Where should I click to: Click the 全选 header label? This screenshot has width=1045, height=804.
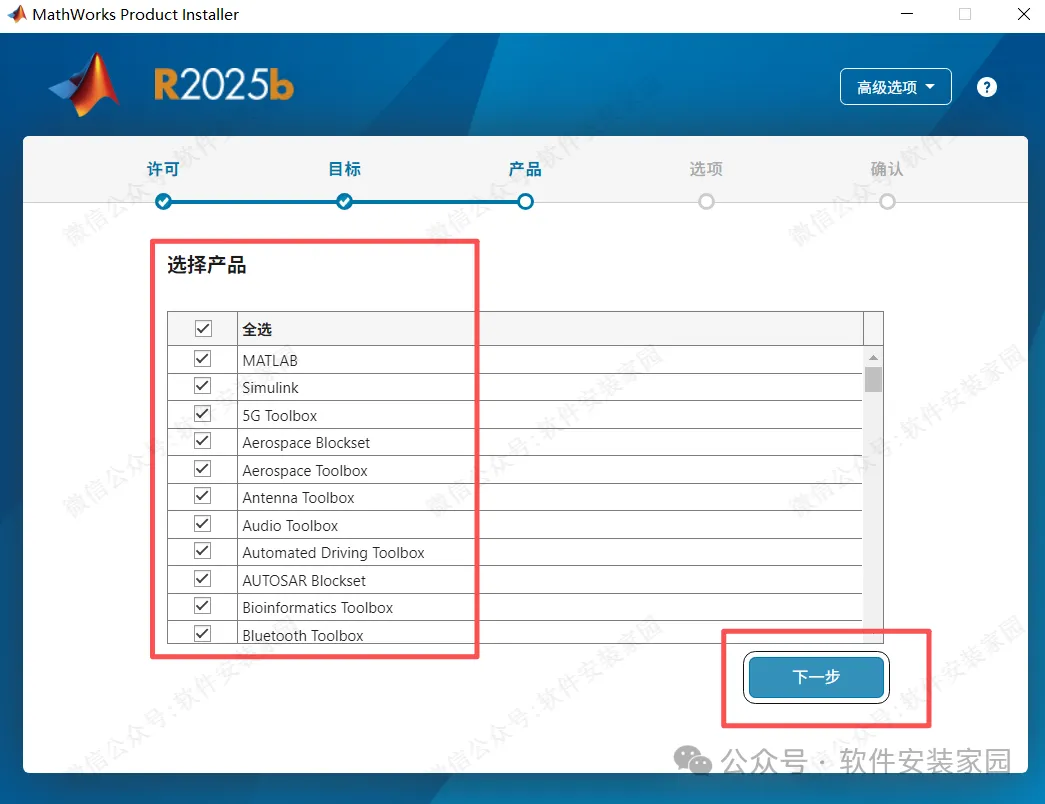tap(257, 329)
